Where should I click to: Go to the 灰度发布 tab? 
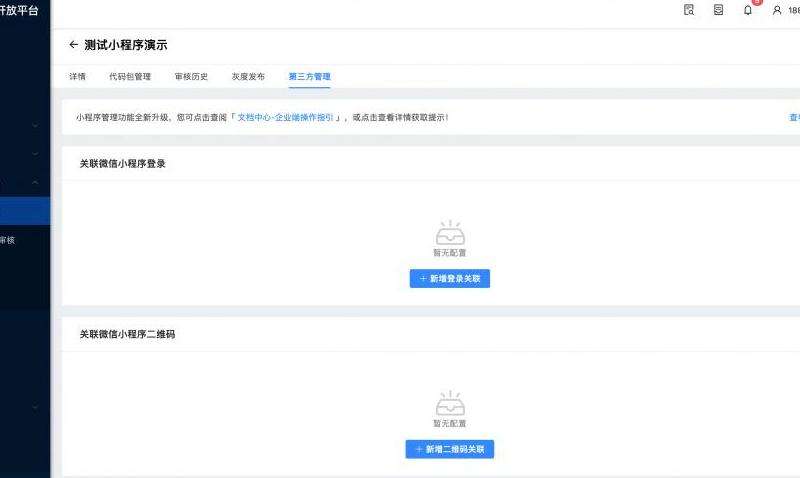tap(248, 76)
